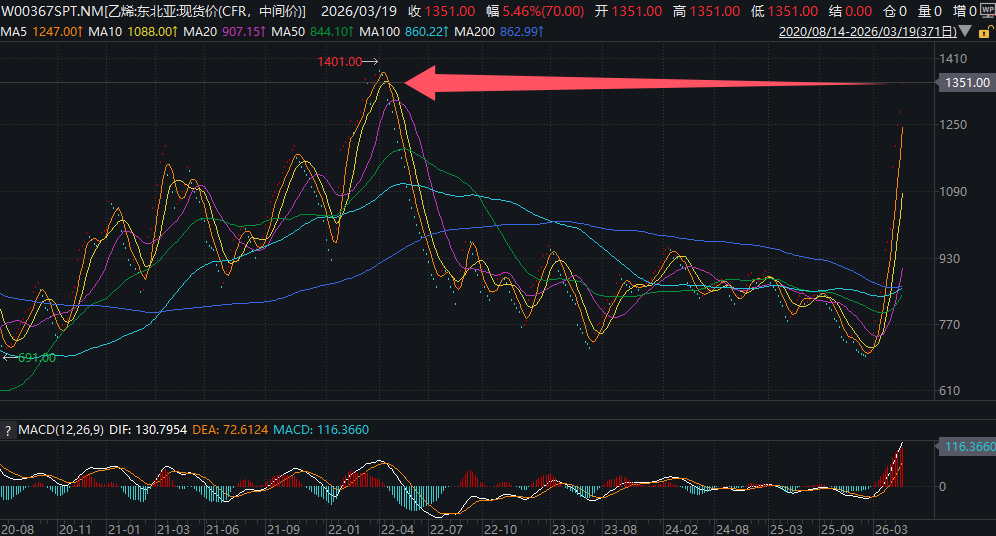The width and height of the screenshot is (996, 536).
Task: Click the 1351.00 current price tag on axis
Action: coord(966,83)
